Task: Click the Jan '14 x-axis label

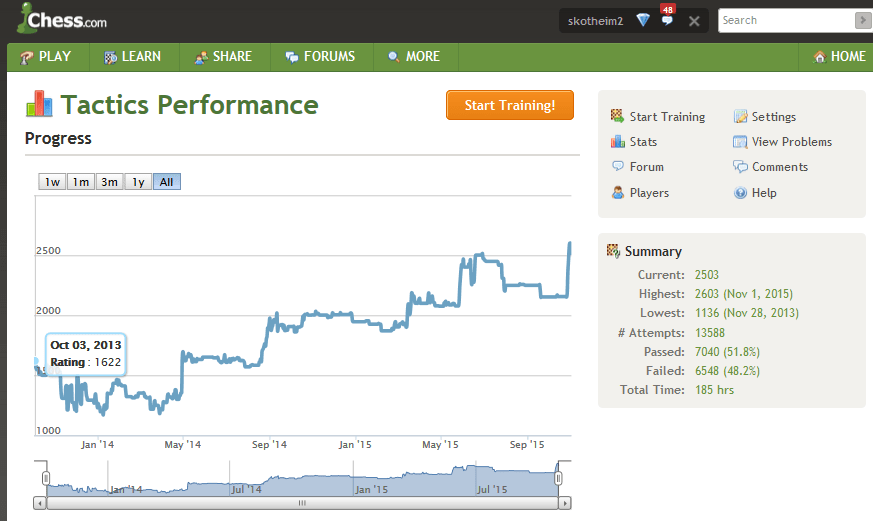Action: [97, 445]
